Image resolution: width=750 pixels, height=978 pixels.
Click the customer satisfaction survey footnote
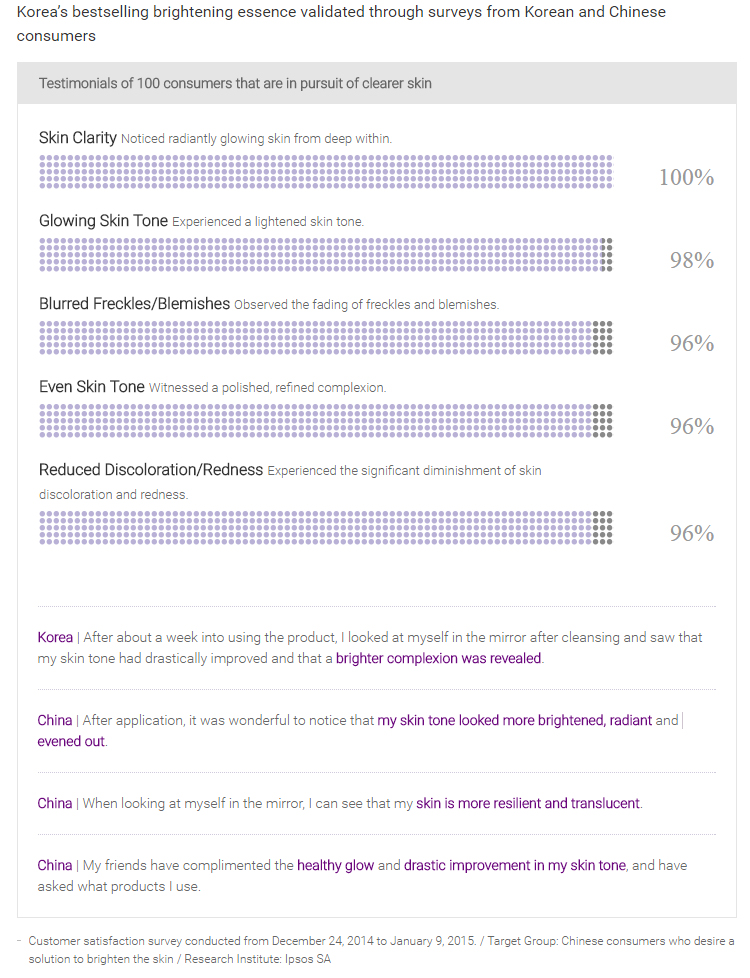[x=380, y=950]
